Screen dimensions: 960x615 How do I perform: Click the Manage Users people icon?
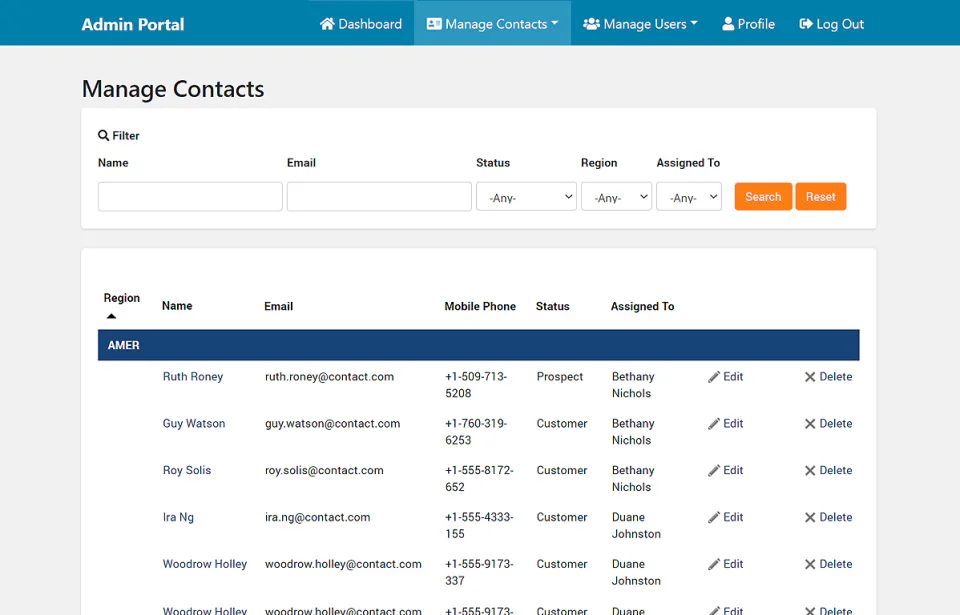[x=591, y=24]
